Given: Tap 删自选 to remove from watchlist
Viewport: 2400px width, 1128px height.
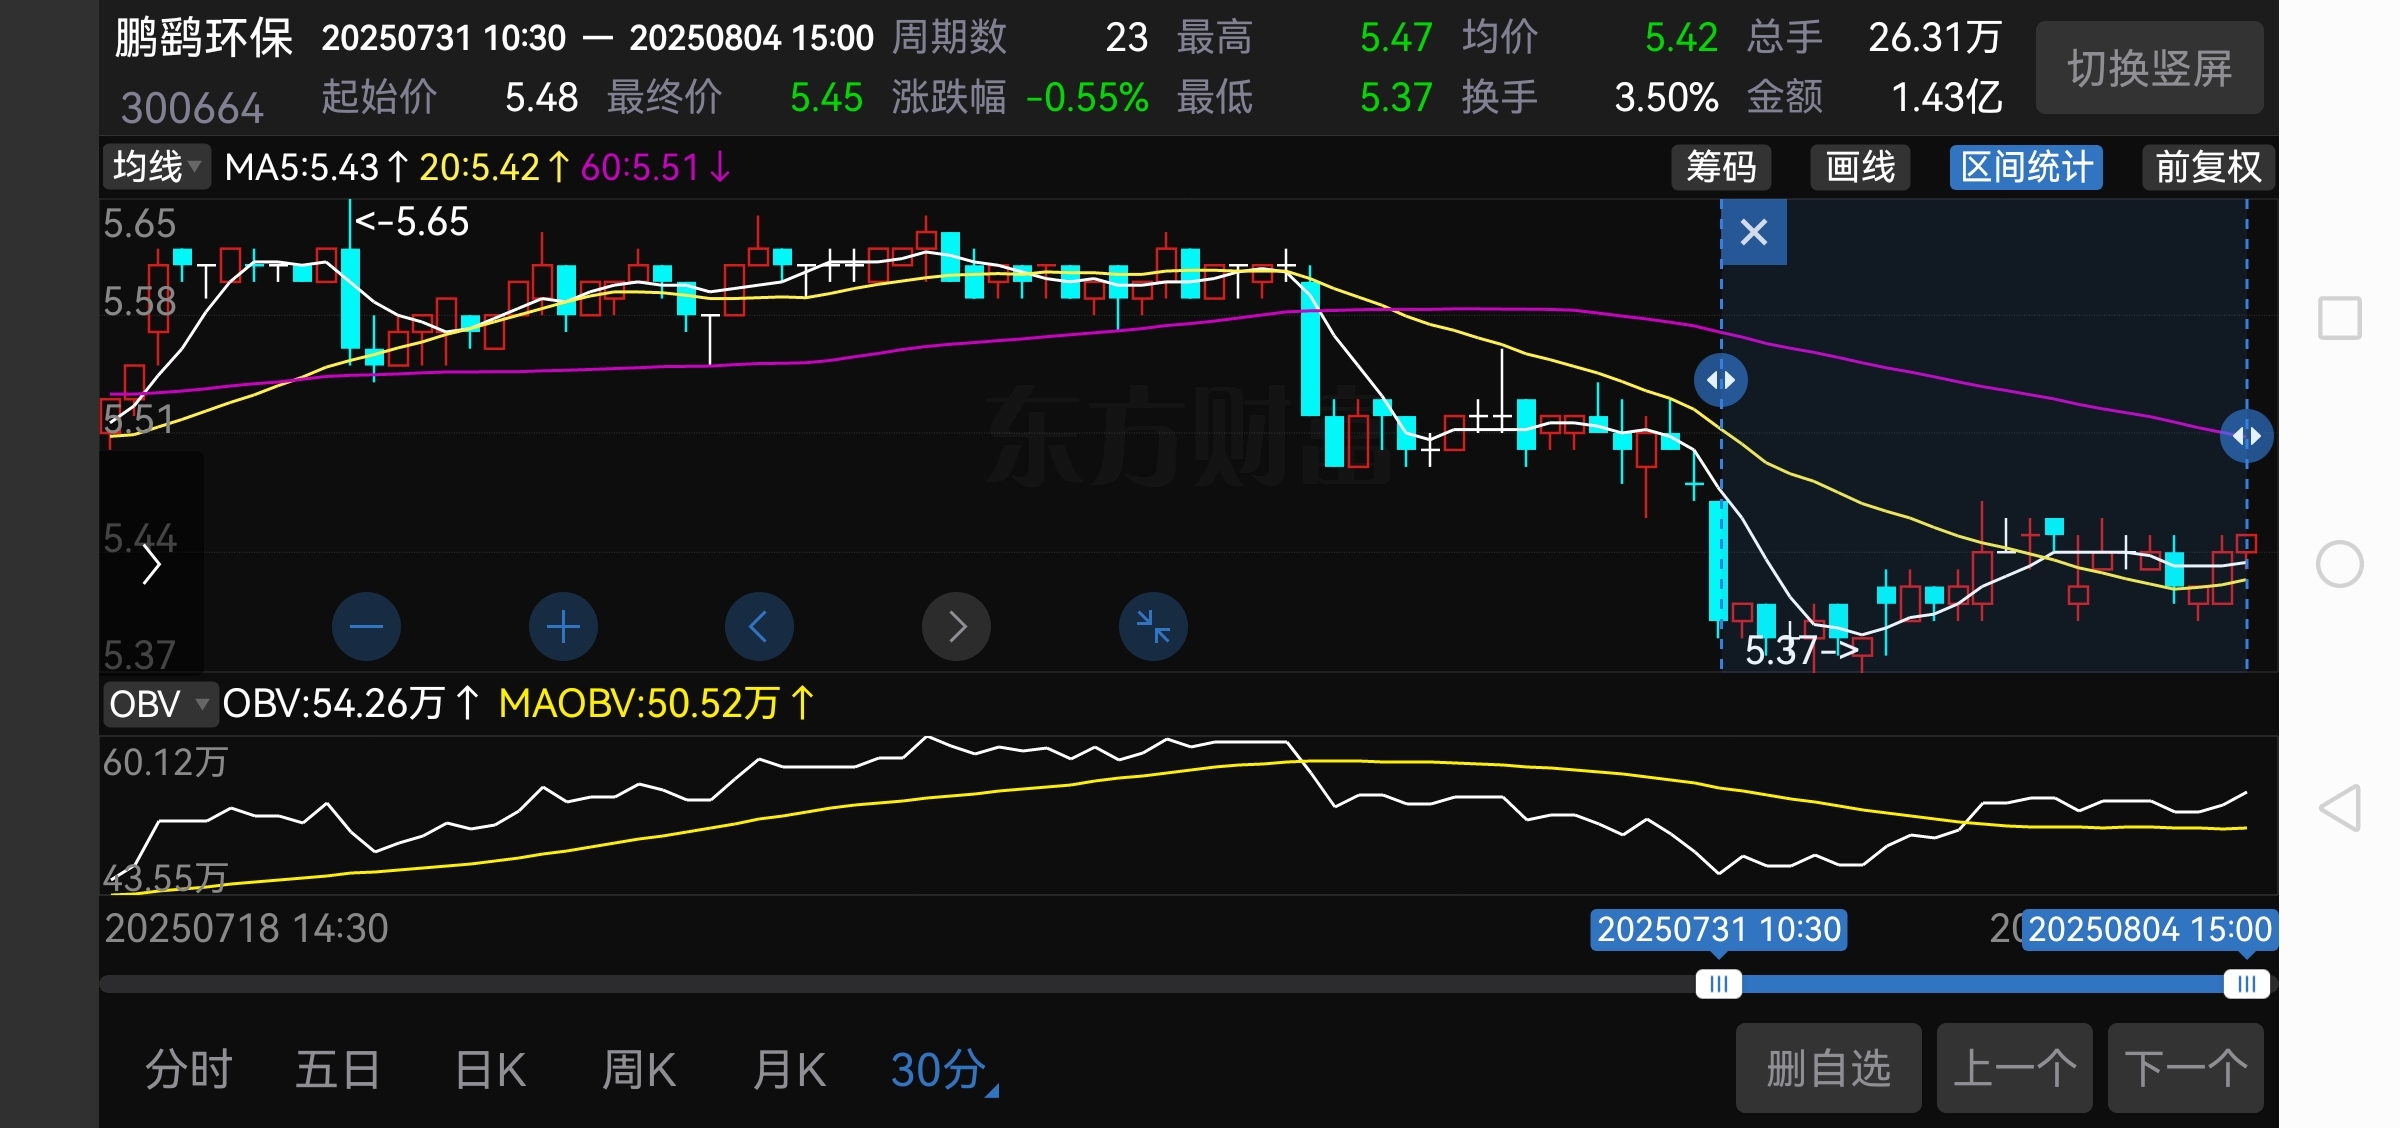Looking at the screenshot, I should click(1828, 1068).
